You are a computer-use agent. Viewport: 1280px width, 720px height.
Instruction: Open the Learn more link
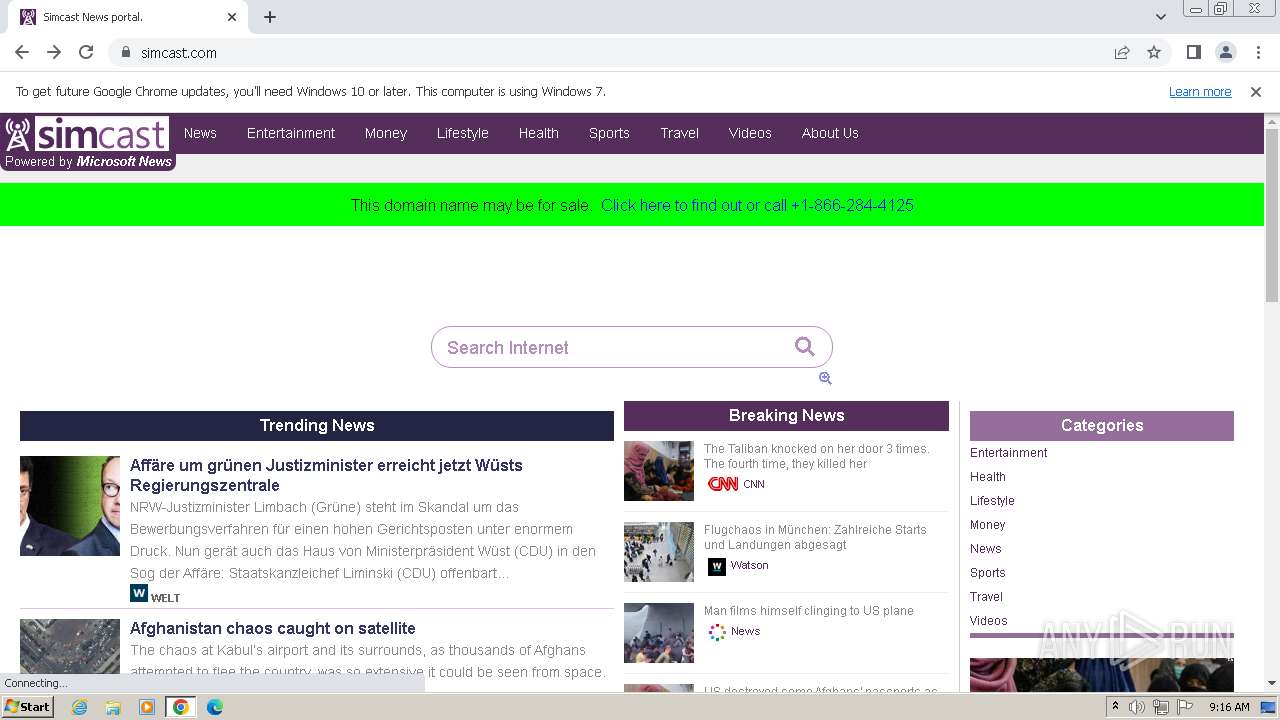1200,92
